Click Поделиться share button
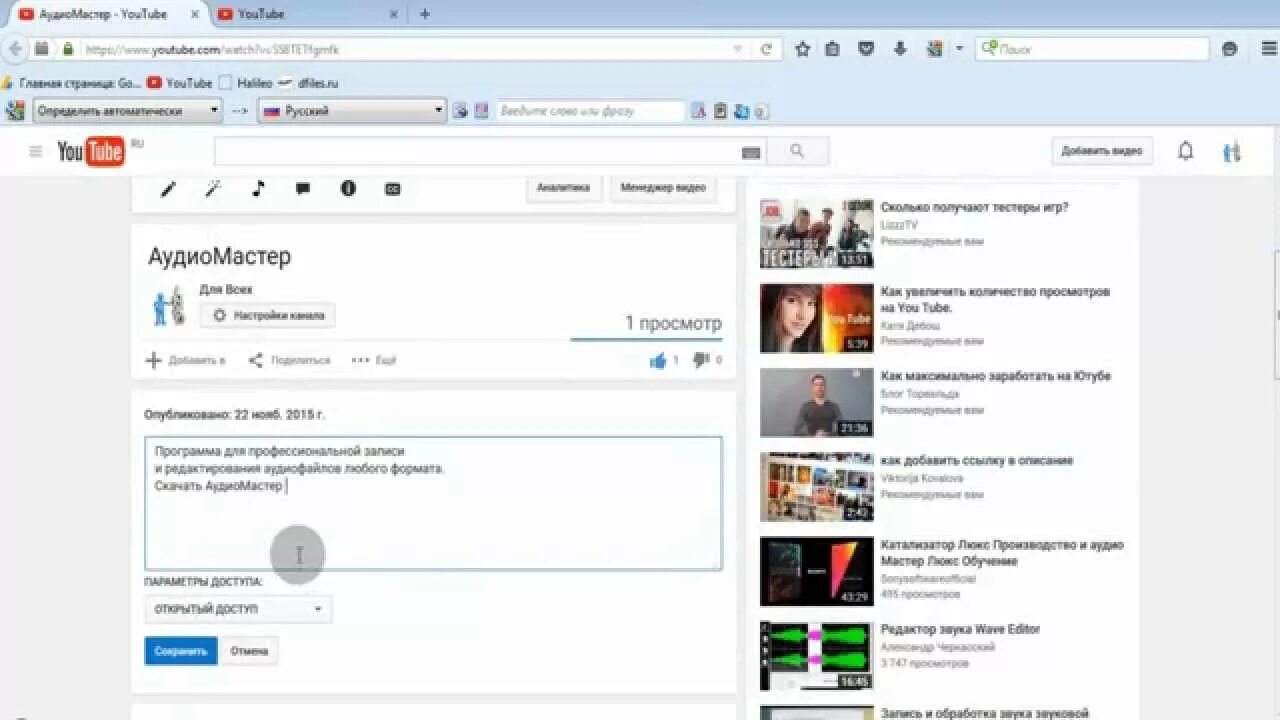 point(289,360)
